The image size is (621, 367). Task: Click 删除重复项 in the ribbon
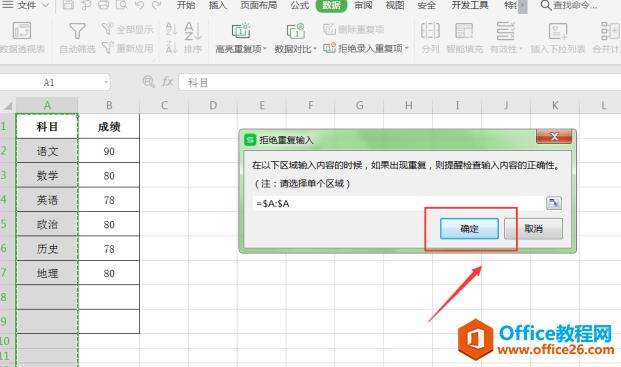[354, 29]
